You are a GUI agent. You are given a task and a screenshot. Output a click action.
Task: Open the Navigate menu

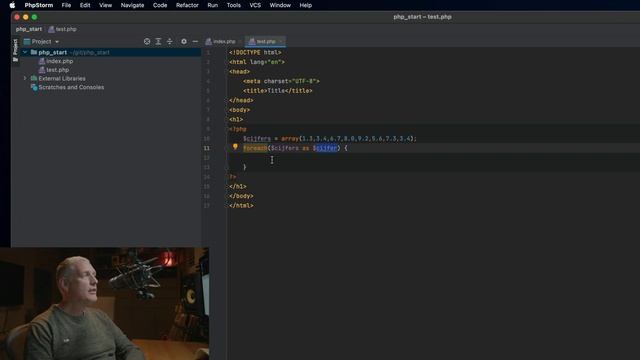pyautogui.click(x=132, y=5)
